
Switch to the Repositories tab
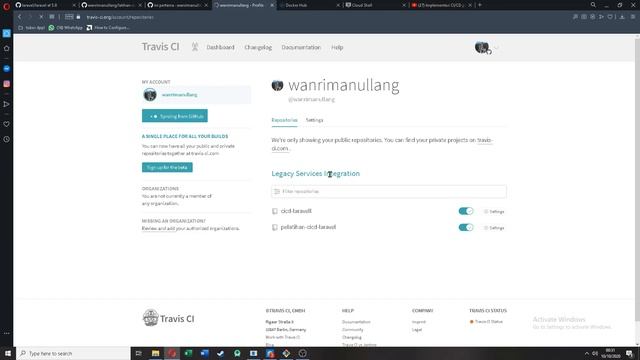pyautogui.click(x=284, y=120)
